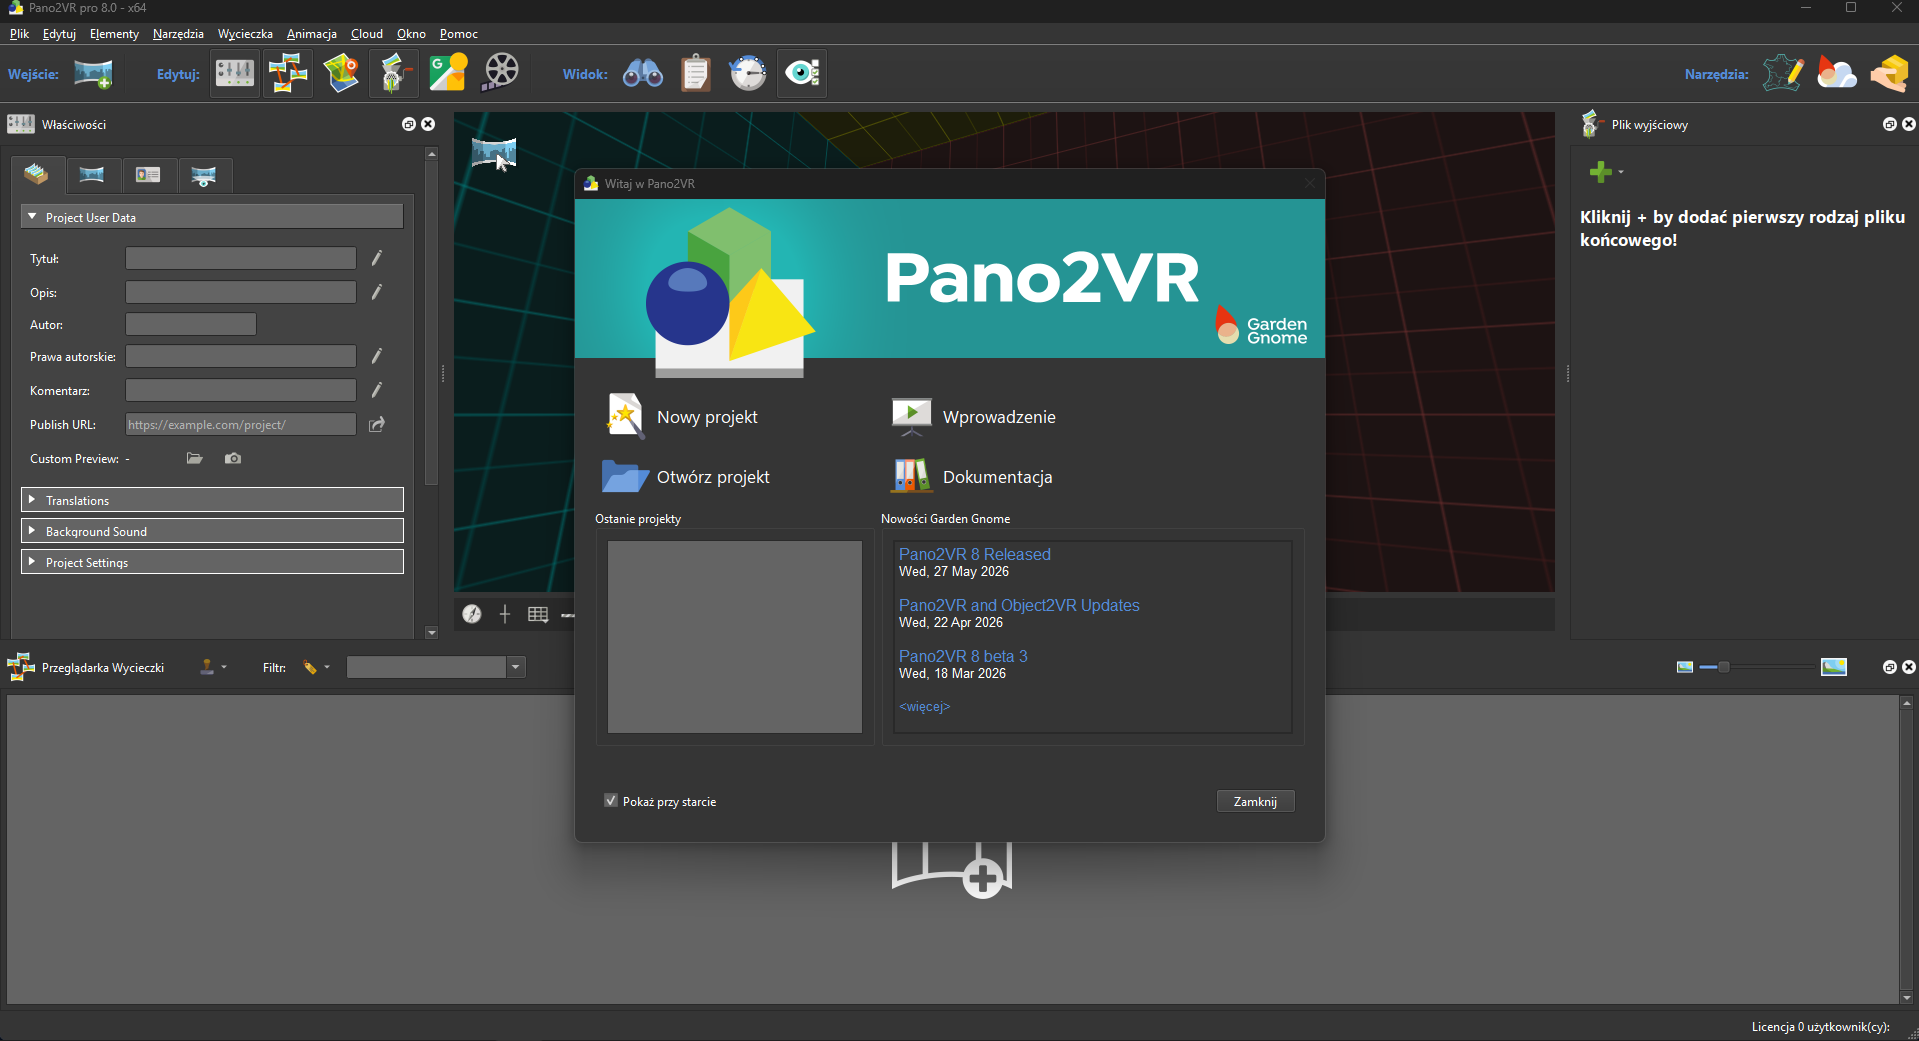Open the Tour Browser toolbar icon
Image resolution: width=1919 pixels, height=1041 pixels.
288,74
